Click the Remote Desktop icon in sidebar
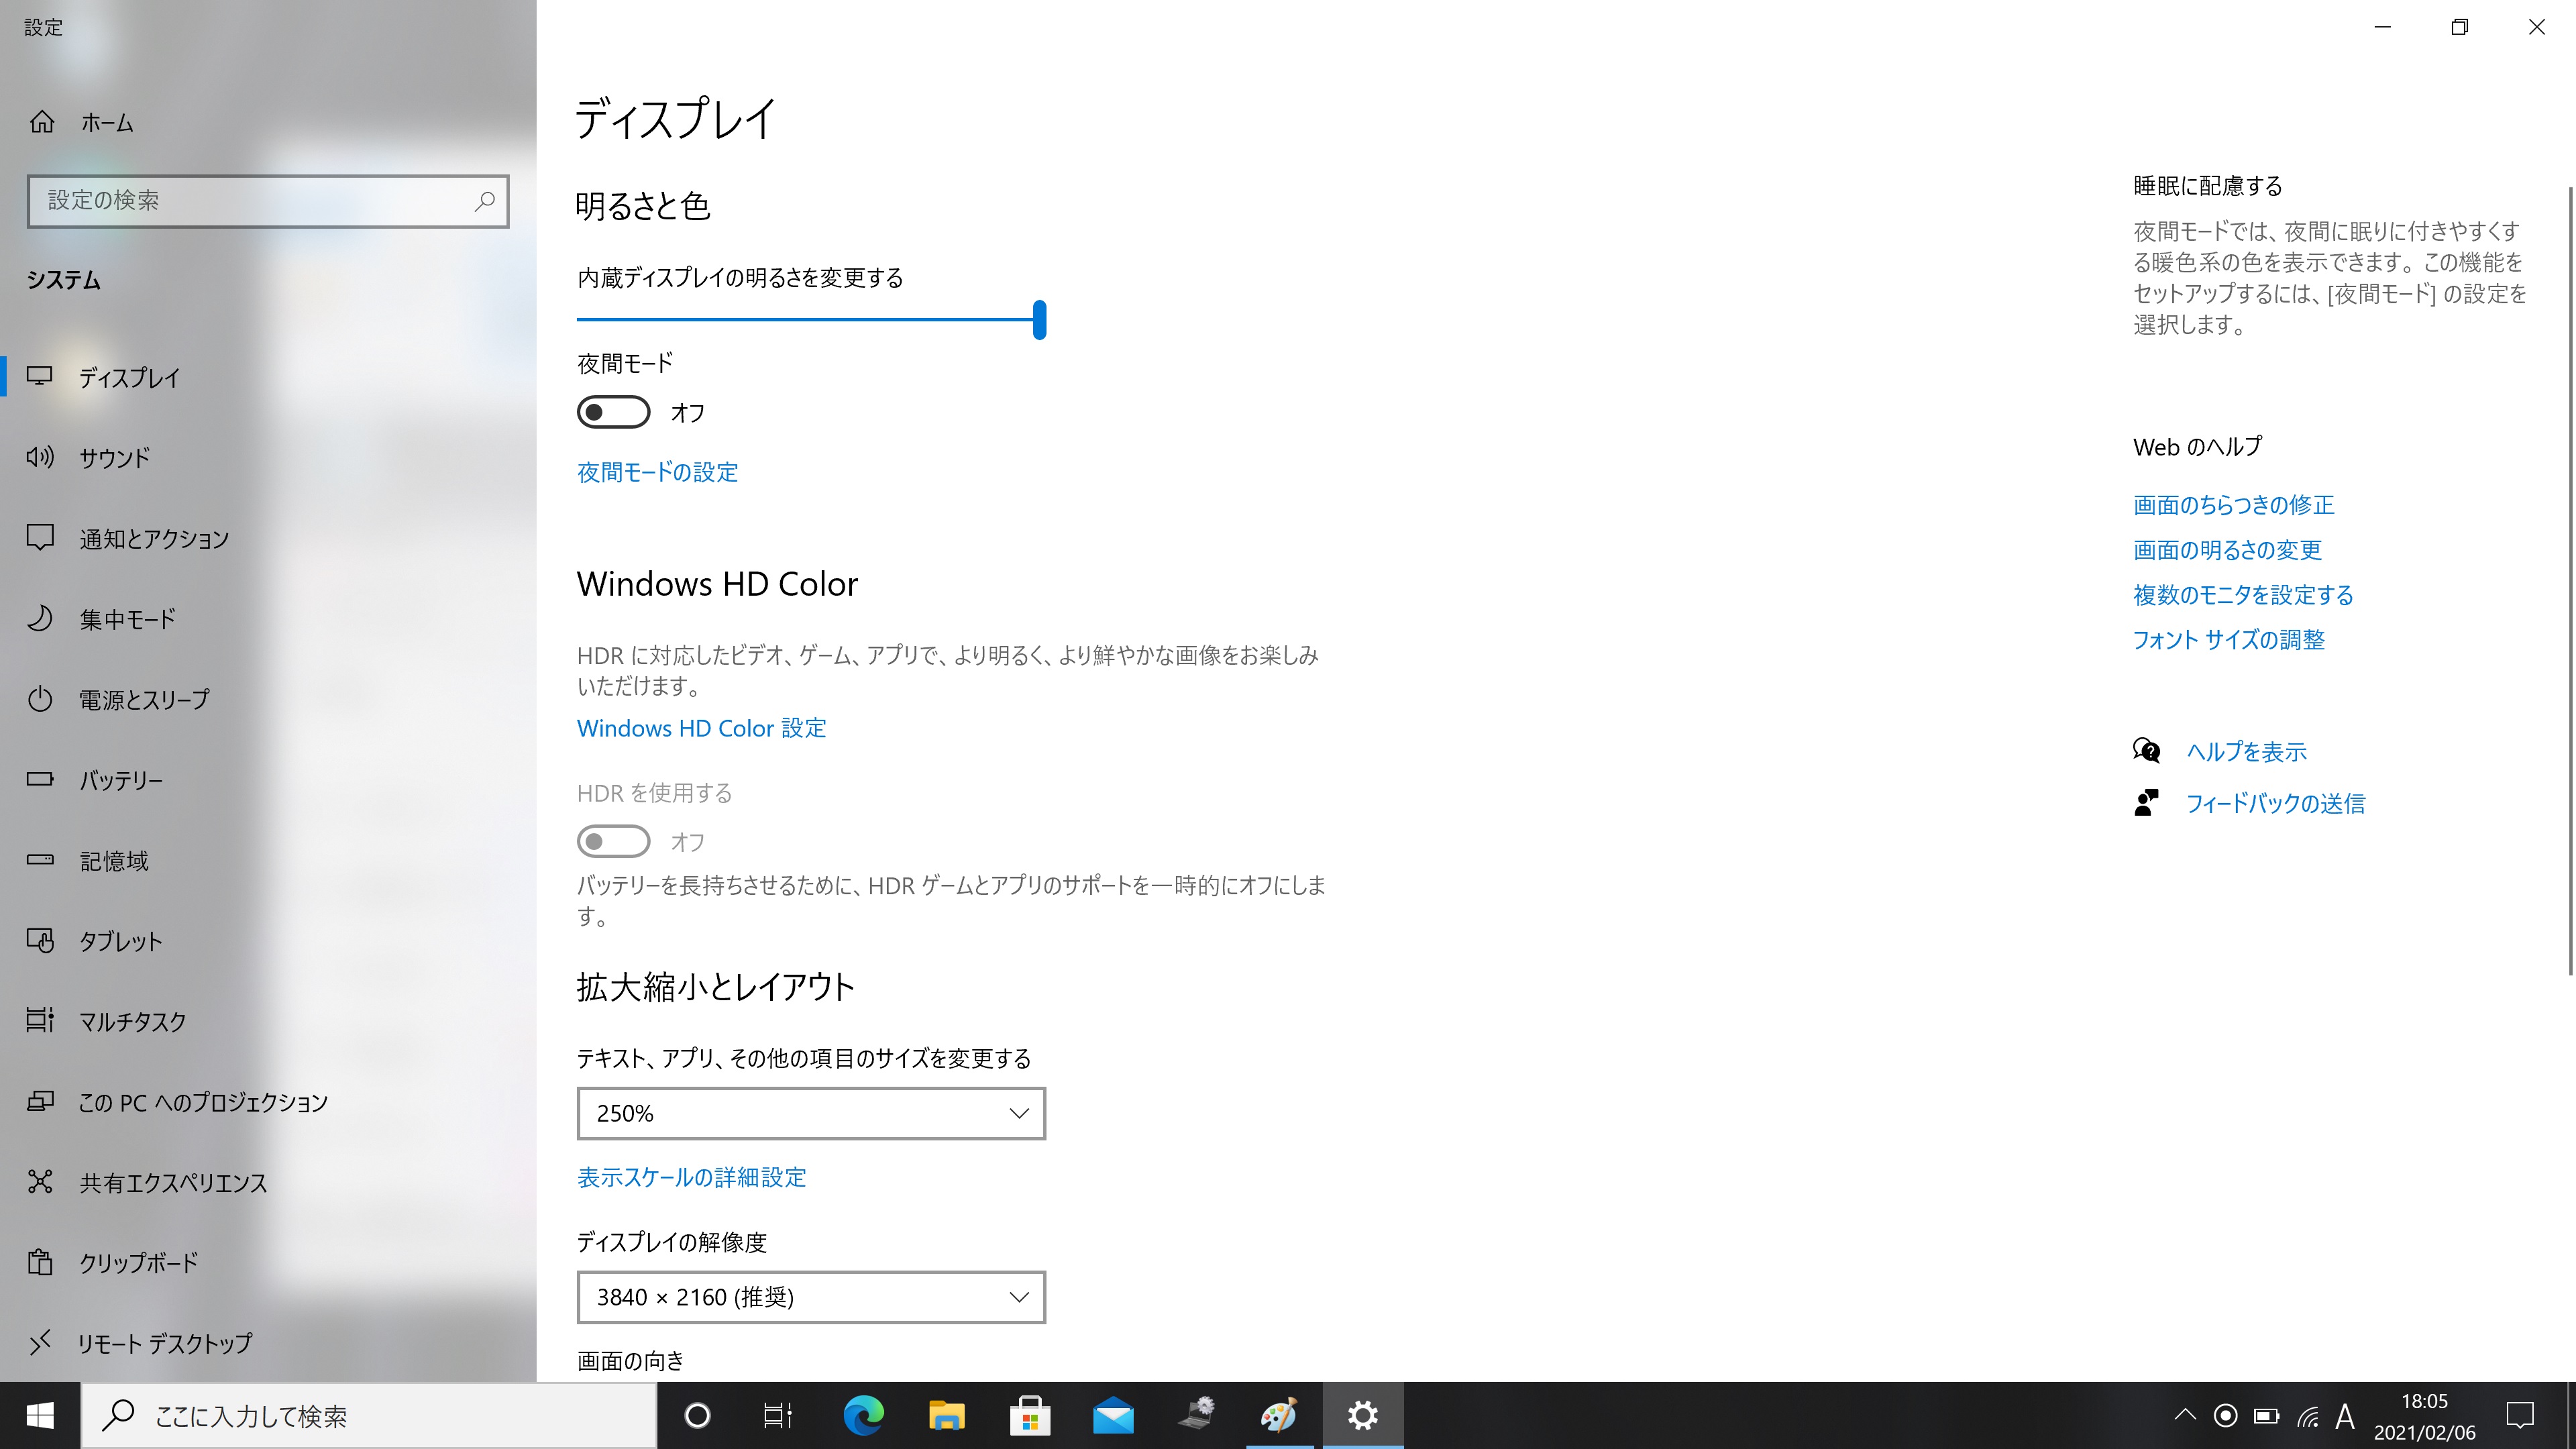 (x=40, y=1343)
